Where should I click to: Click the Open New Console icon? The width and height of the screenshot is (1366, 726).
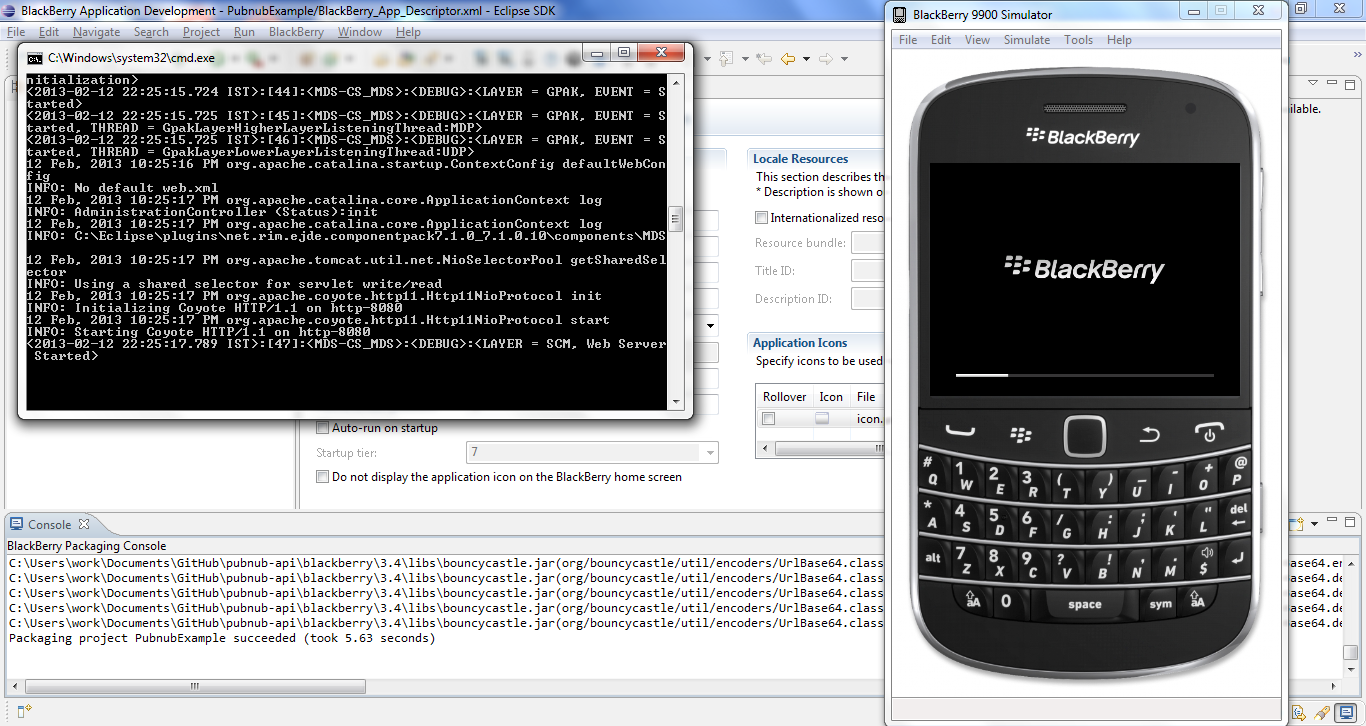1297,524
